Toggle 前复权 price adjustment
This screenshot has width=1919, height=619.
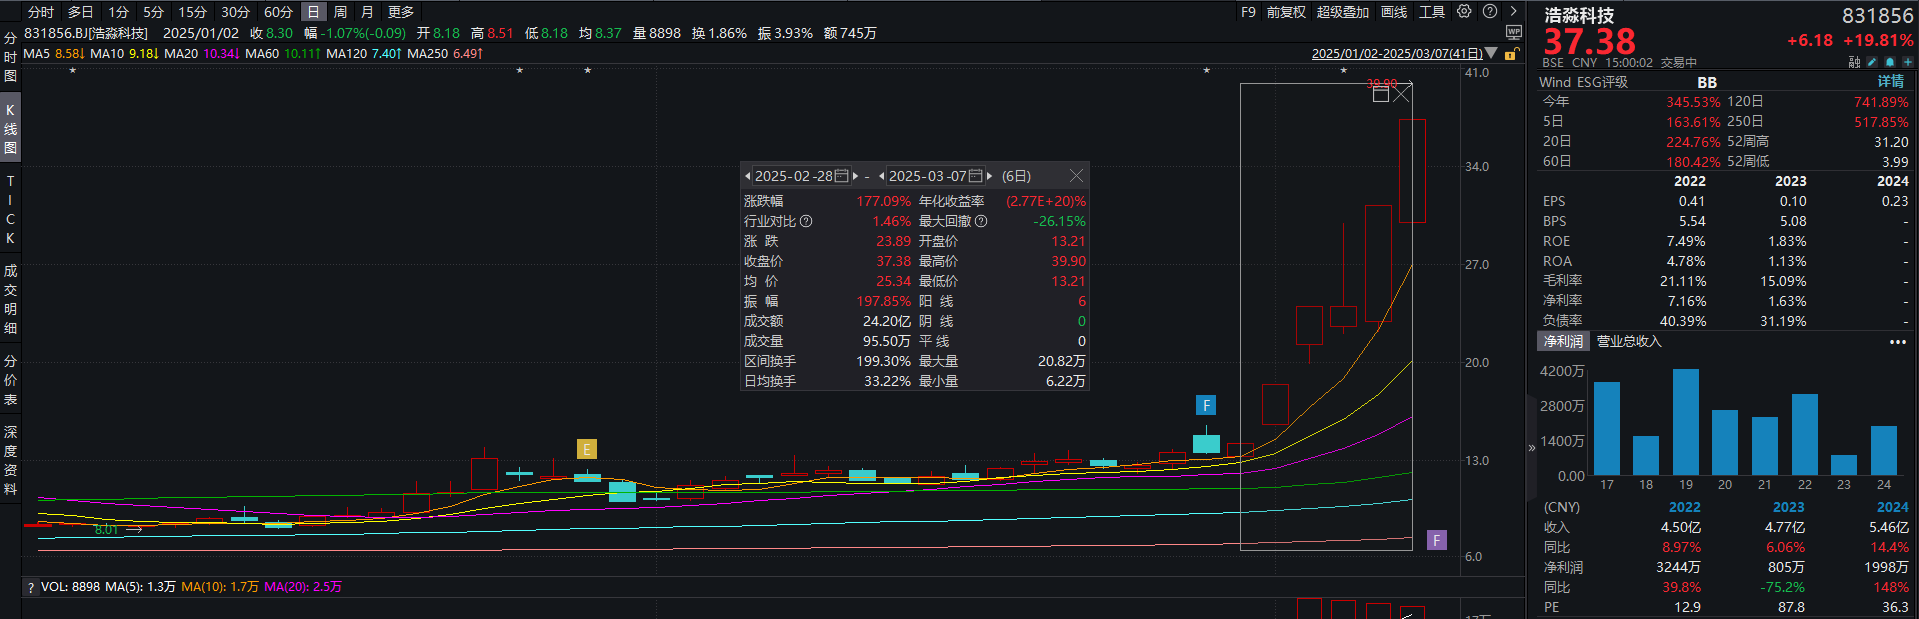click(x=1286, y=12)
